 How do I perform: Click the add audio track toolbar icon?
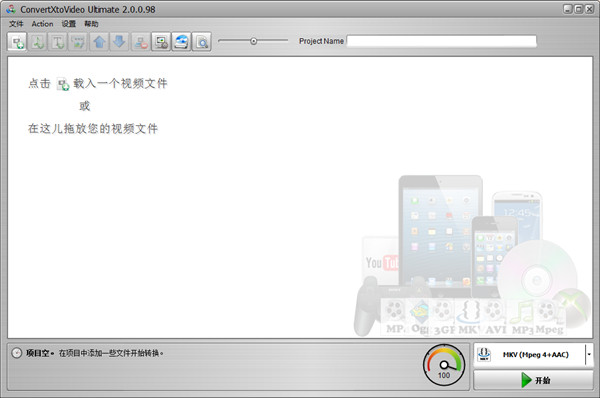(x=38, y=41)
